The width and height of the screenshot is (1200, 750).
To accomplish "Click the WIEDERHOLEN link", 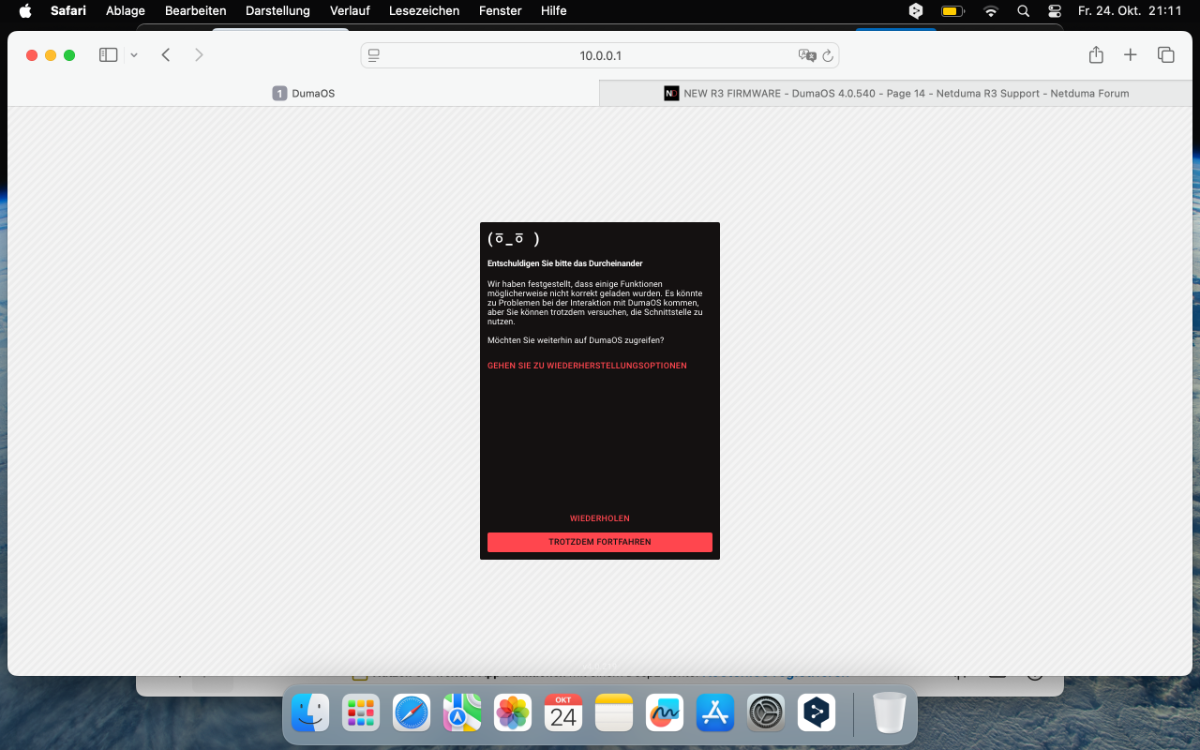I will coord(600,518).
